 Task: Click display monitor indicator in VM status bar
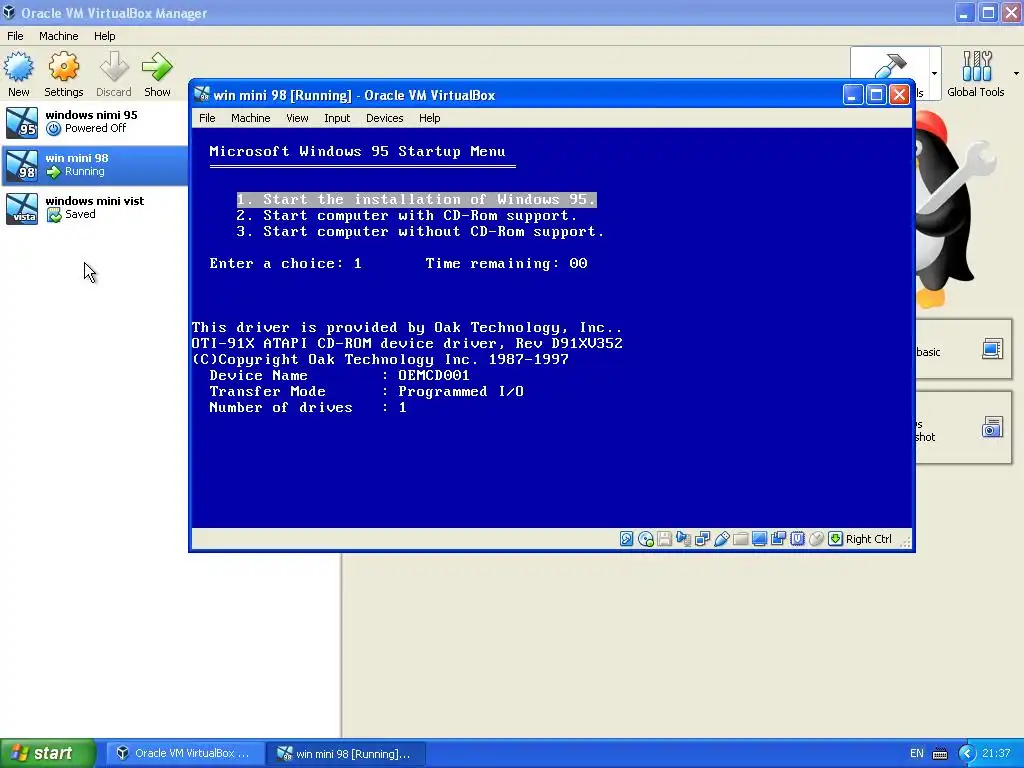(759, 539)
